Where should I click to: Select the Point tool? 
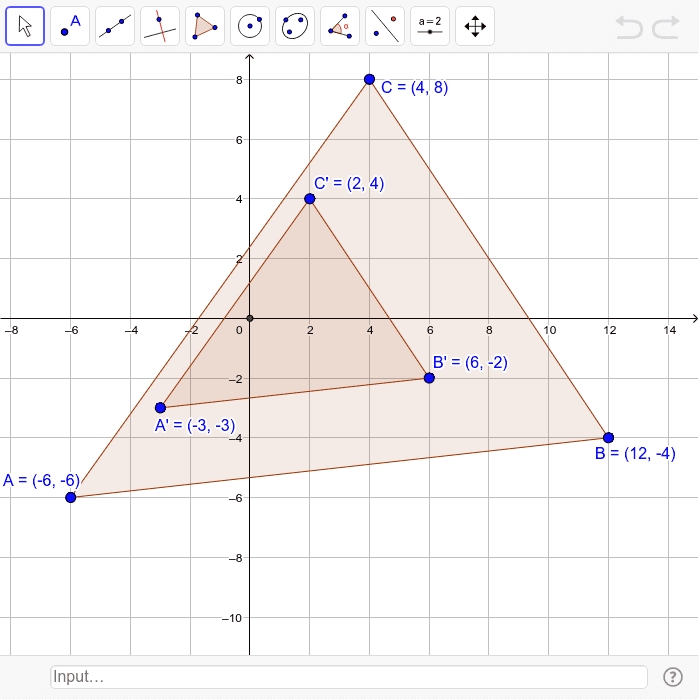[x=70, y=26]
